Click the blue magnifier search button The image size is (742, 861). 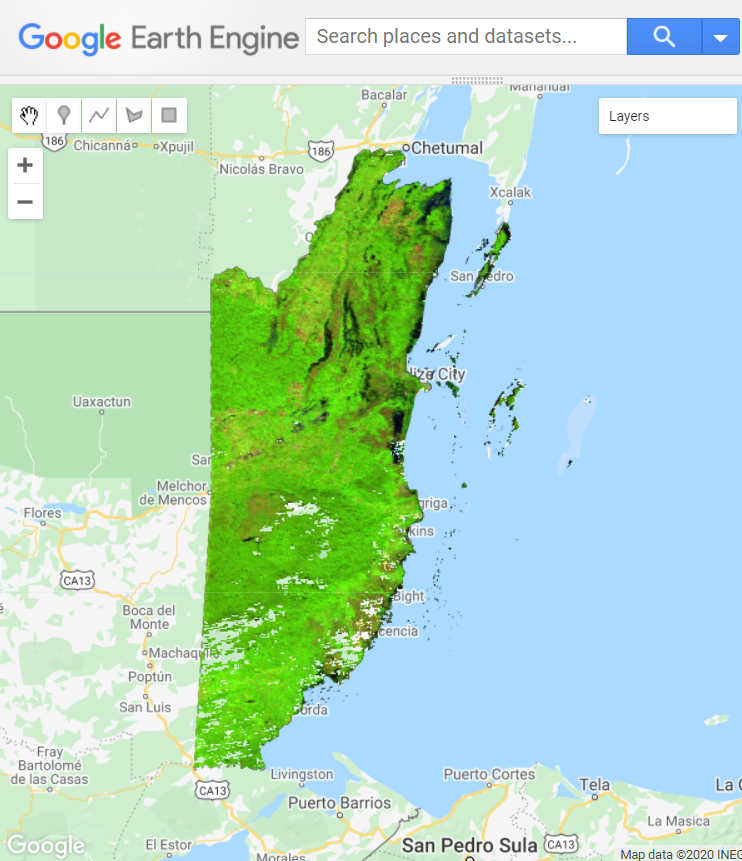tap(664, 37)
